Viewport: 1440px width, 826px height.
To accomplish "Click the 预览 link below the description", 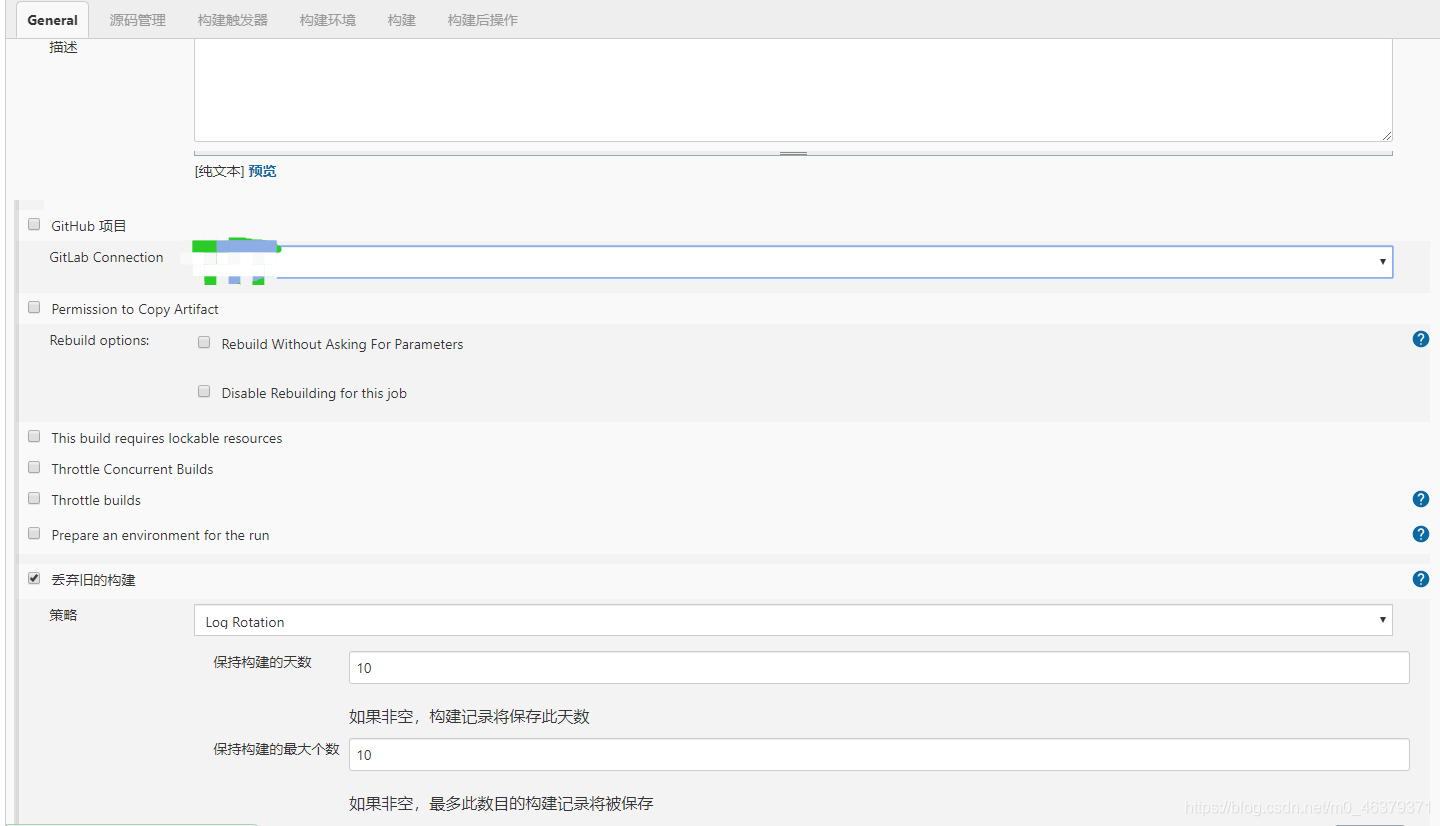I will (263, 171).
